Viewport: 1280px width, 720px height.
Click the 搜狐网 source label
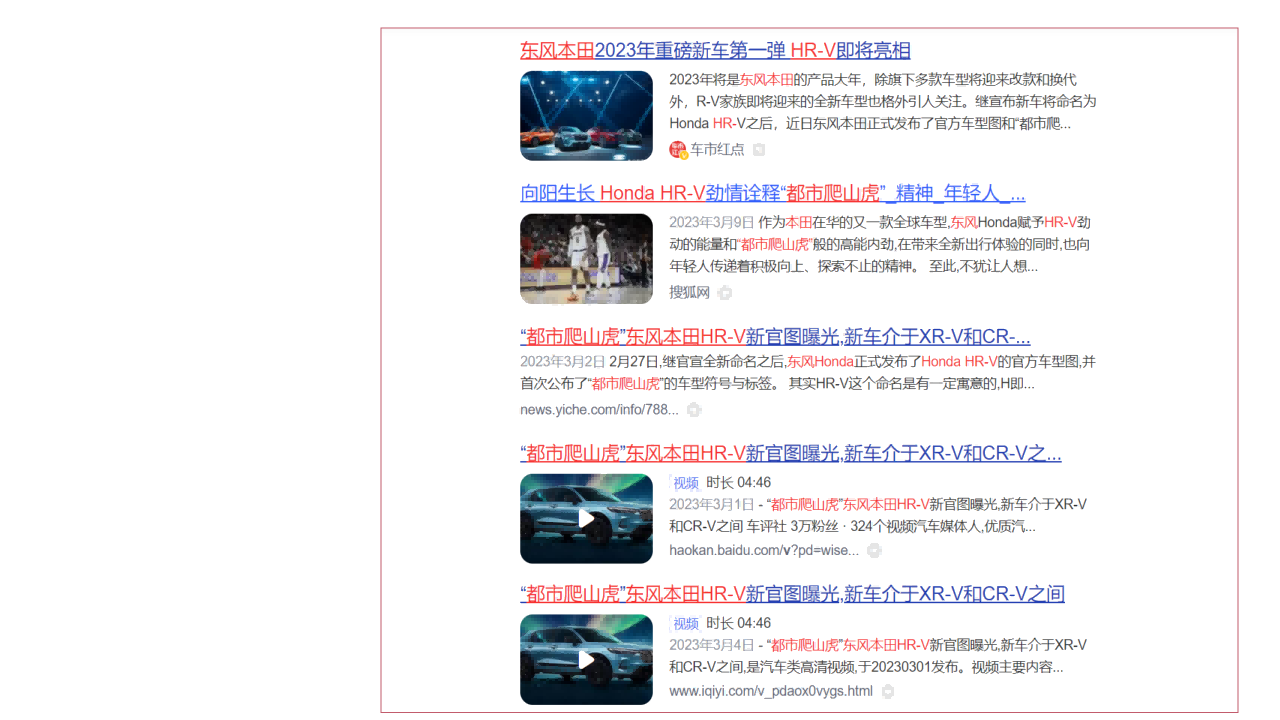point(689,292)
